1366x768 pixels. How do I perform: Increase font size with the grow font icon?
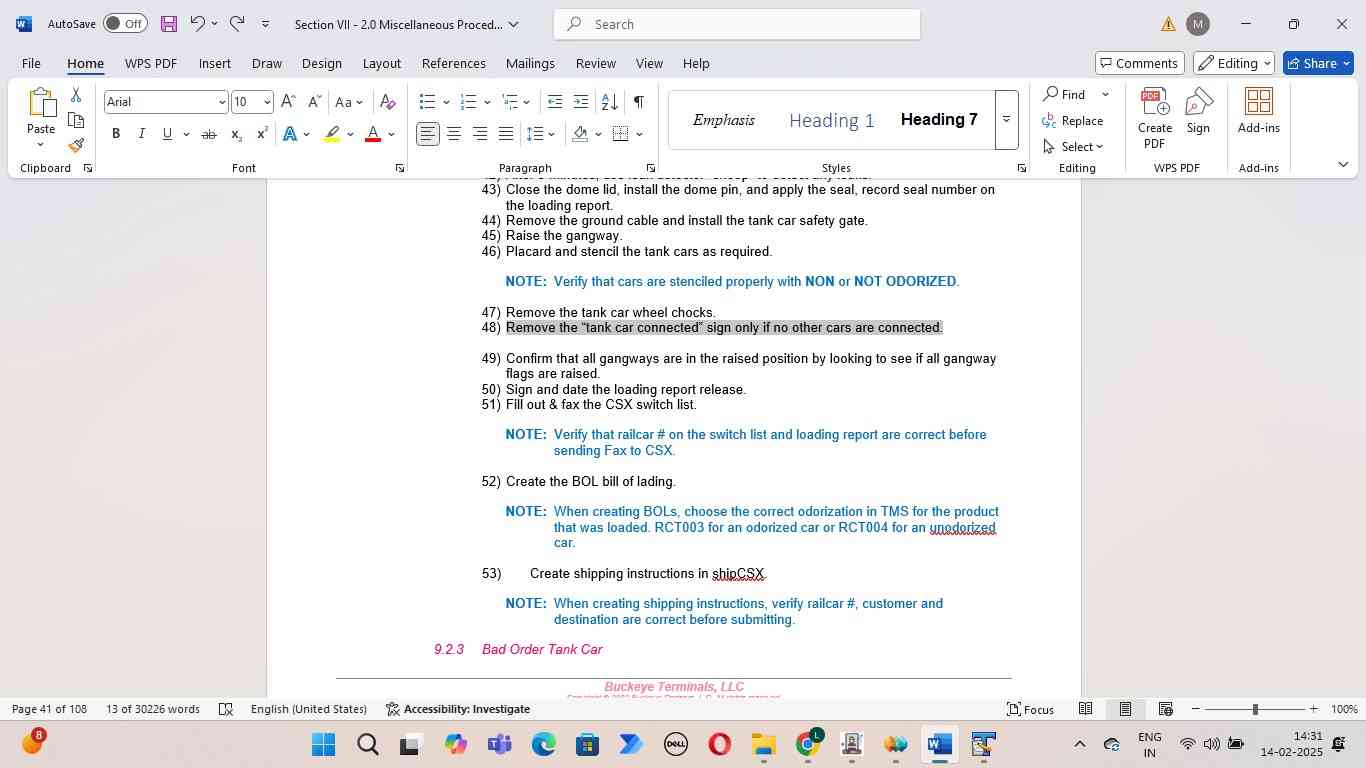click(x=288, y=102)
